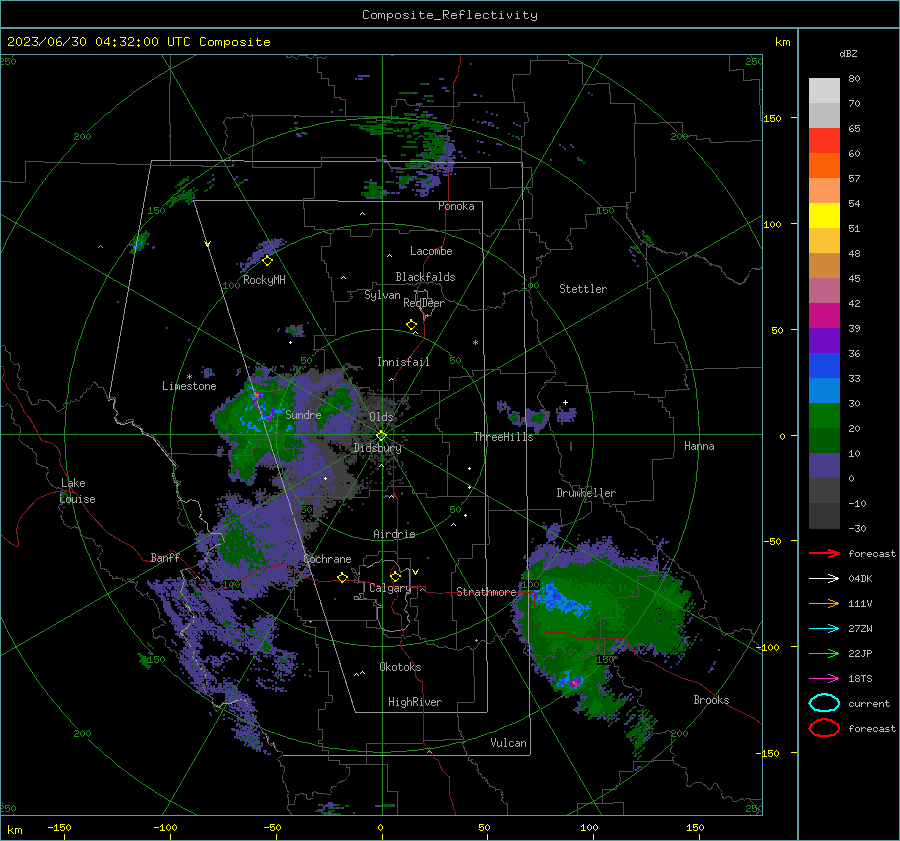Click the asterisk marker above Limestone
This screenshot has height=841, width=900.
189,377
